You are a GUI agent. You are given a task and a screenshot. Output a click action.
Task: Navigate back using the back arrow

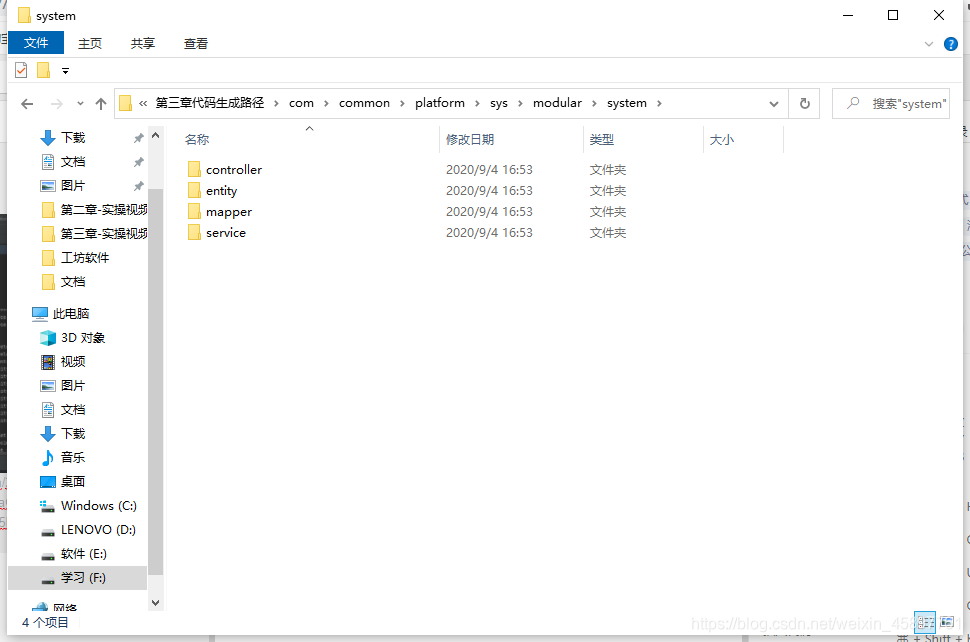click(x=27, y=102)
